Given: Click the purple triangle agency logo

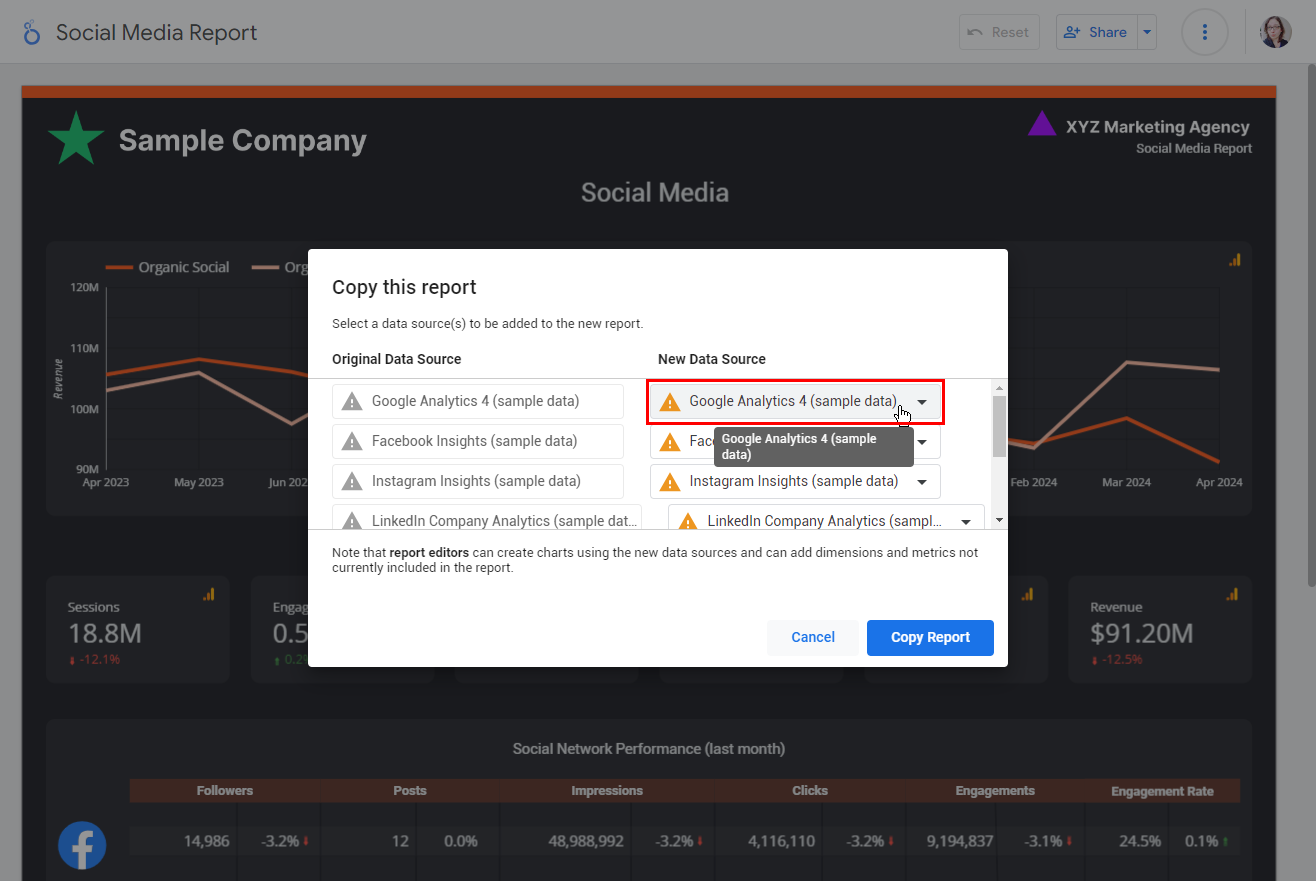Looking at the screenshot, I should (1042, 124).
